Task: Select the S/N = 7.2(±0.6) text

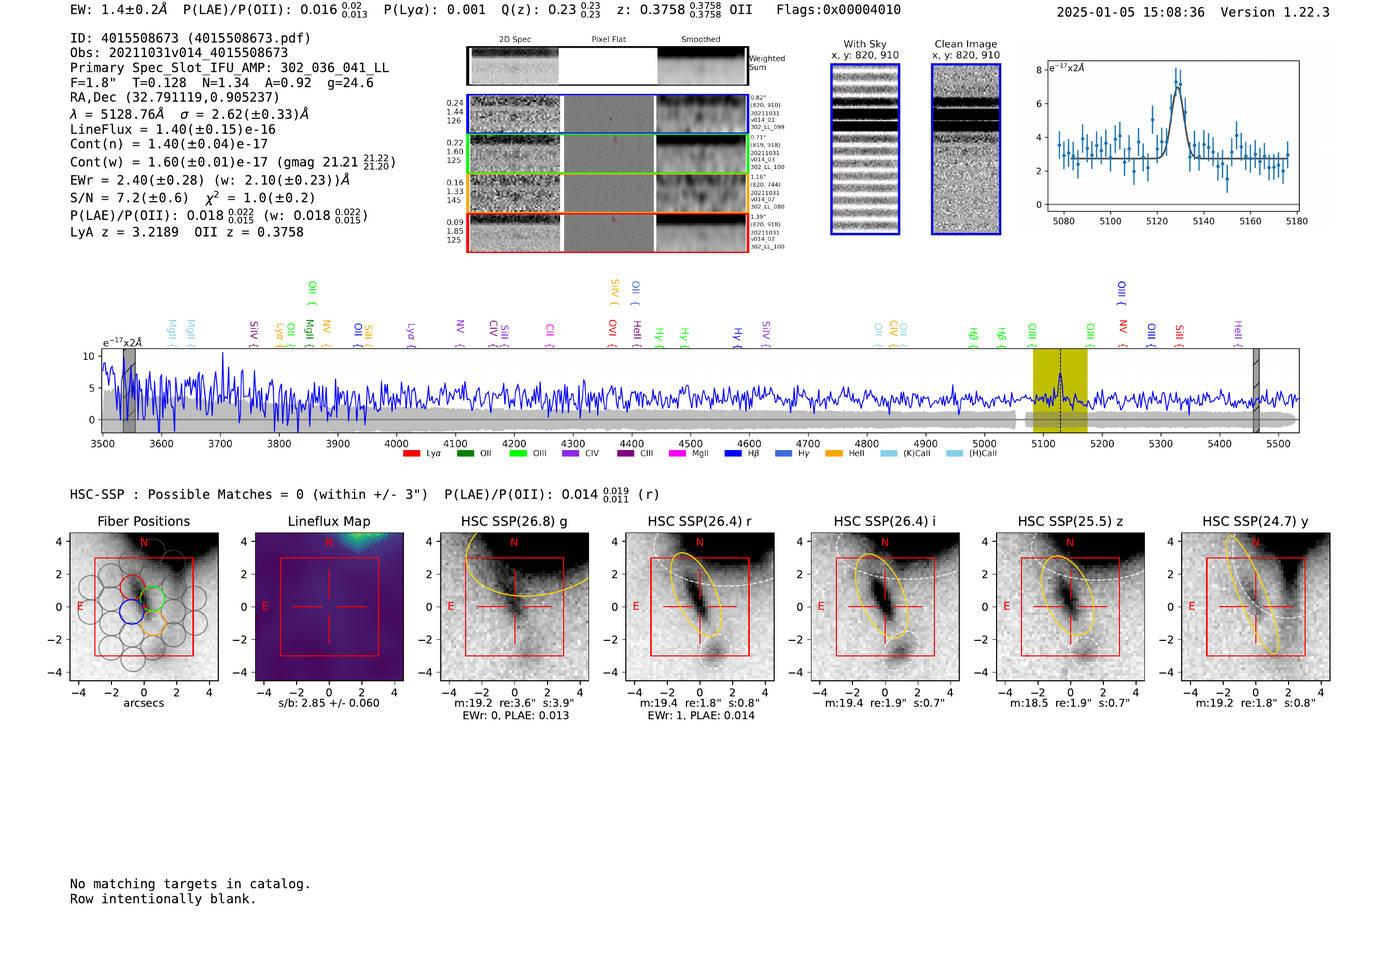Action: click(129, 198)
